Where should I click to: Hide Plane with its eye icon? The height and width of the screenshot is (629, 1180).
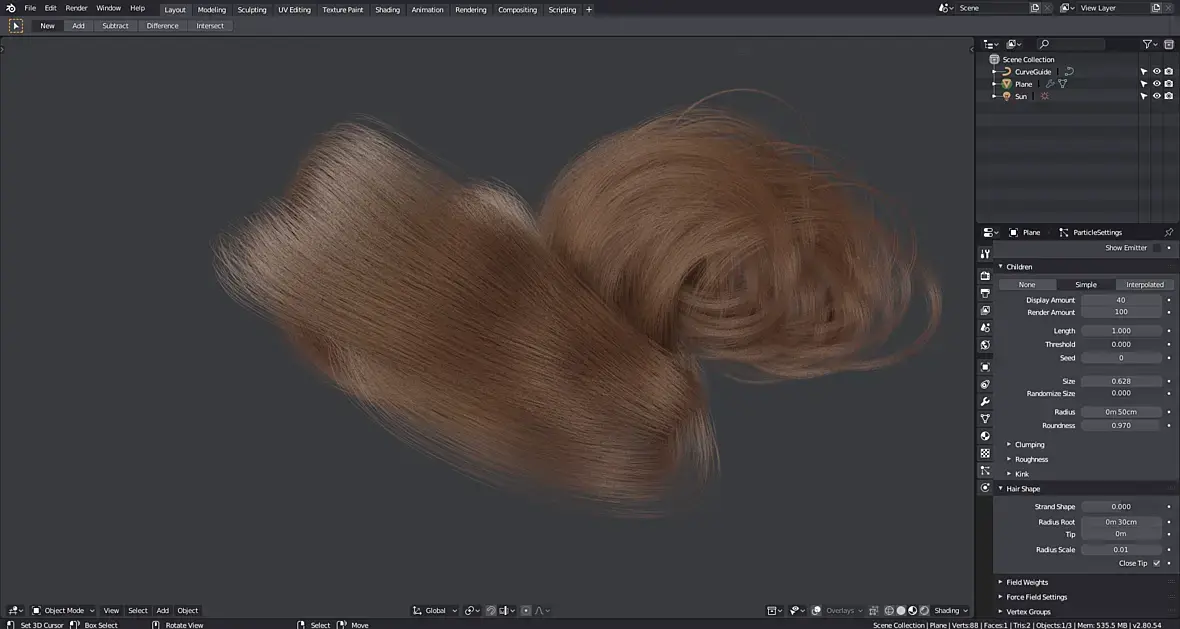(1157, 84)
